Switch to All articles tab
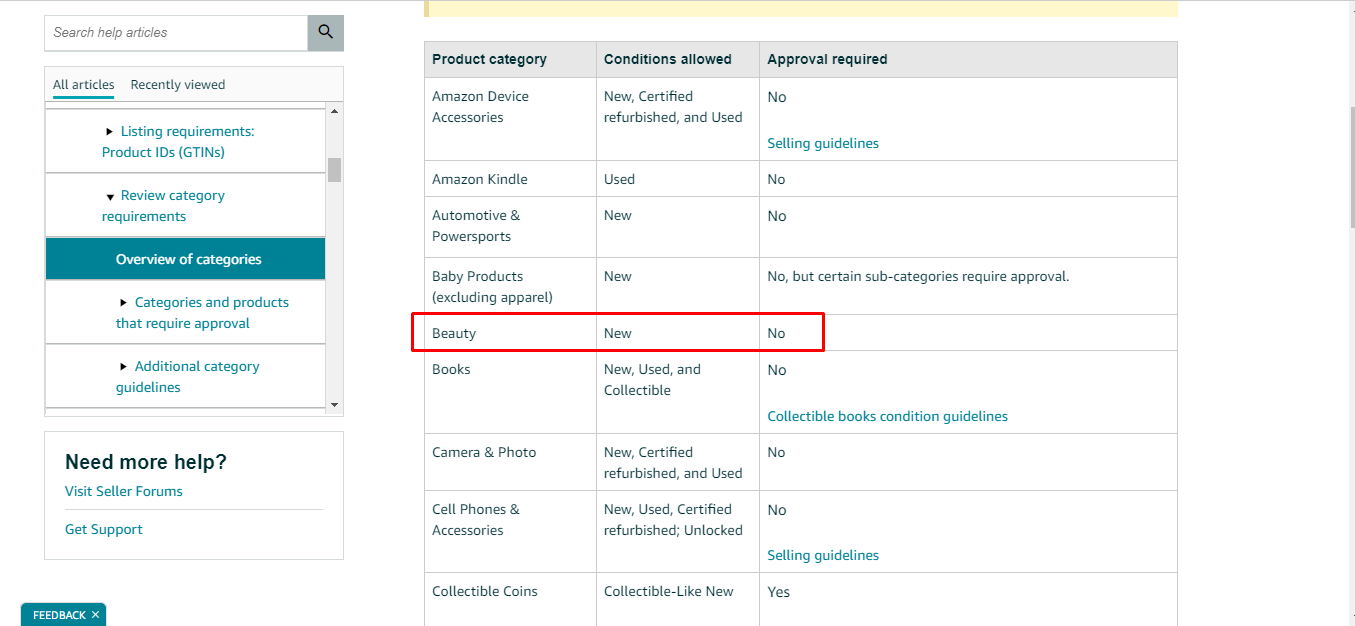Viewport: 1355px width, 626px height. coord(84,85)
